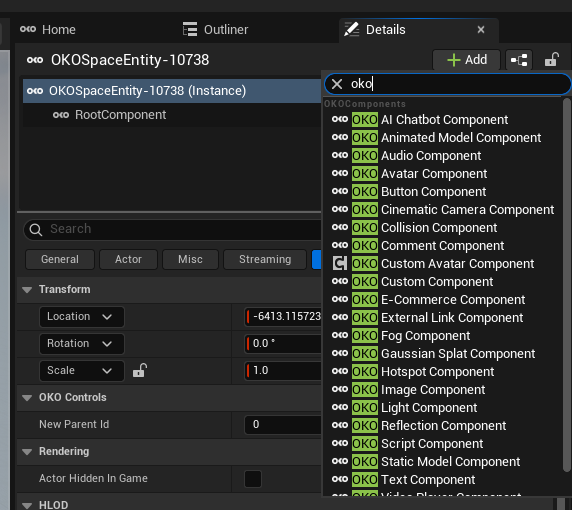Select the Custom Avatar Component class icon
This screenshot has height=510, width=572.
[340, 263]
